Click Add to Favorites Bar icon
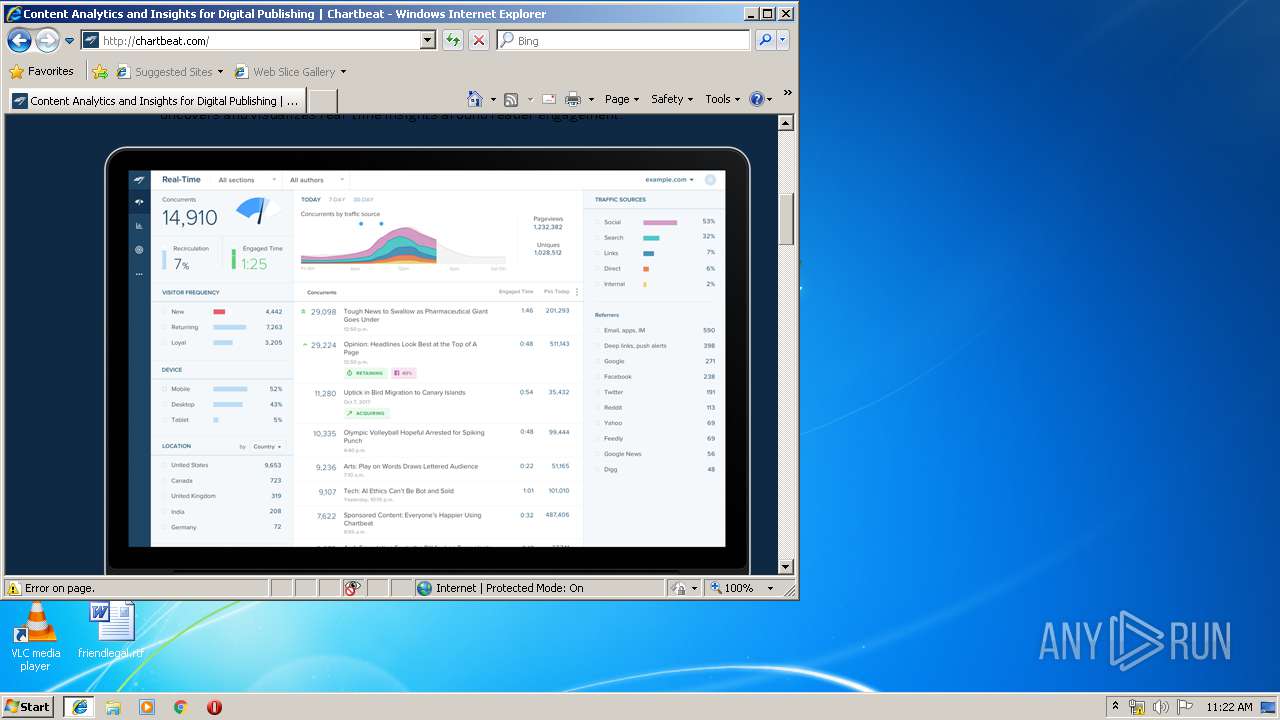The height and width of the screenshot is (720, 1280). point(100,72)
